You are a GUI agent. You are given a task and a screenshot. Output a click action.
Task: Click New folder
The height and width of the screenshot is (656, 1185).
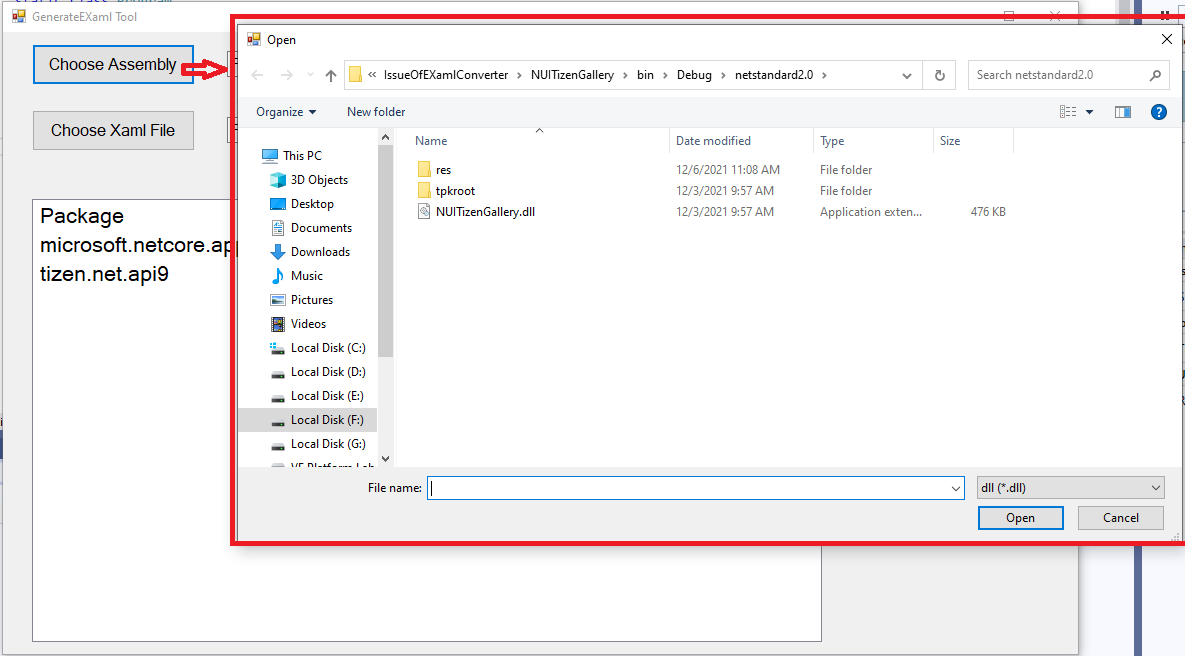376,112
